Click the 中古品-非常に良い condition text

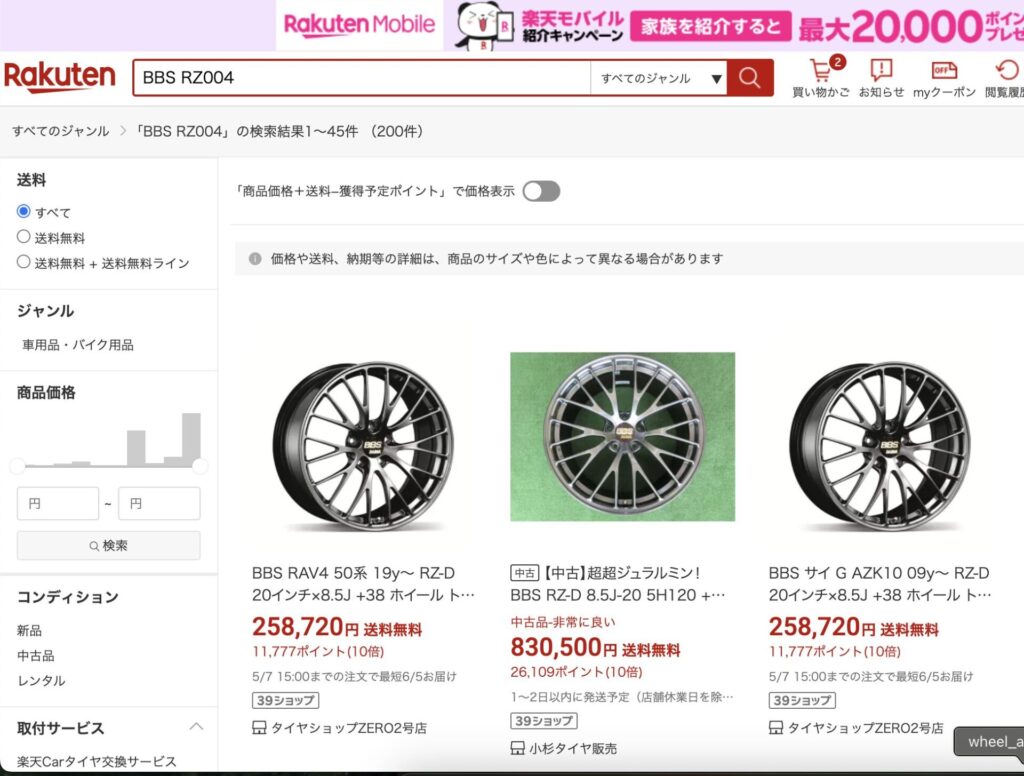tap(563, 622)
